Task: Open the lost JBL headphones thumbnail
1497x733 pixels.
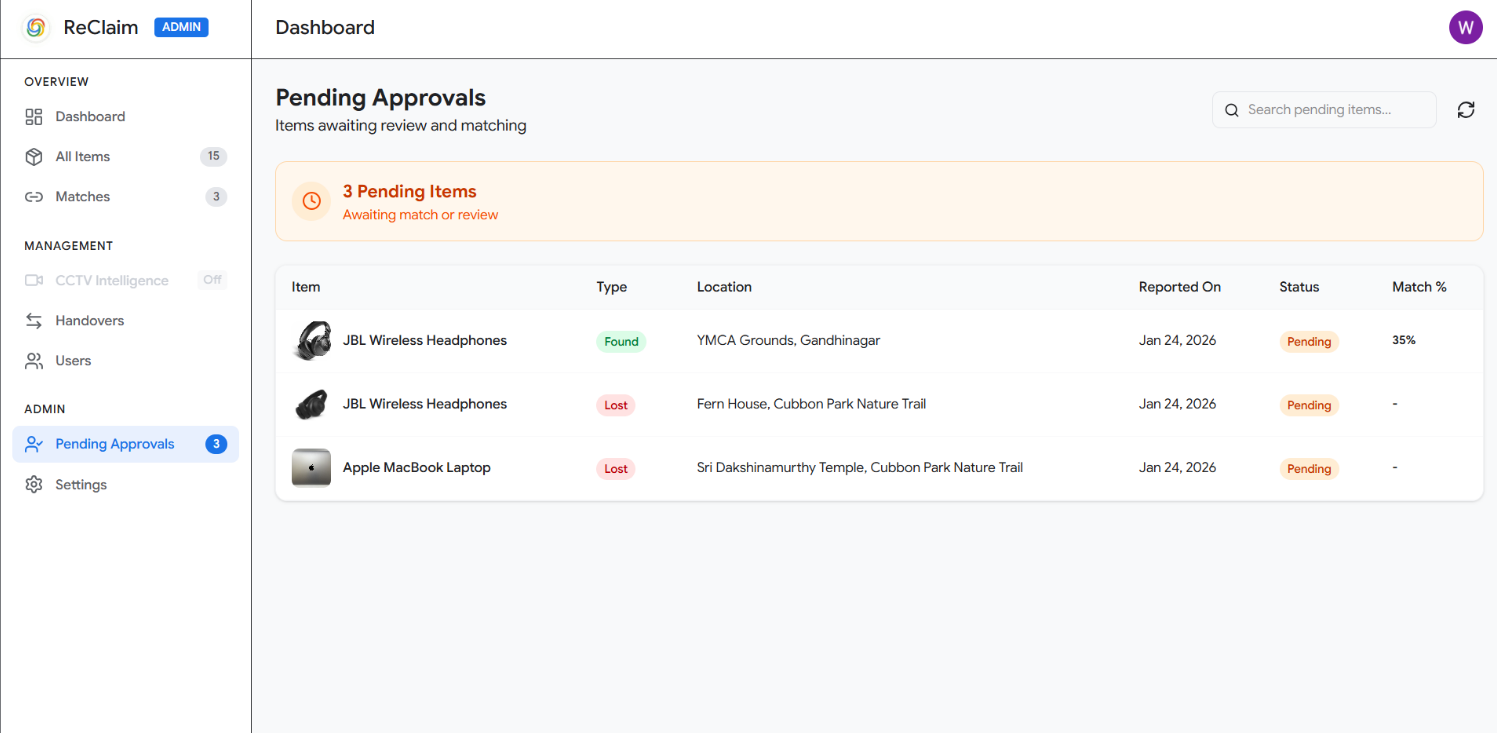Action: click(312, 405)
